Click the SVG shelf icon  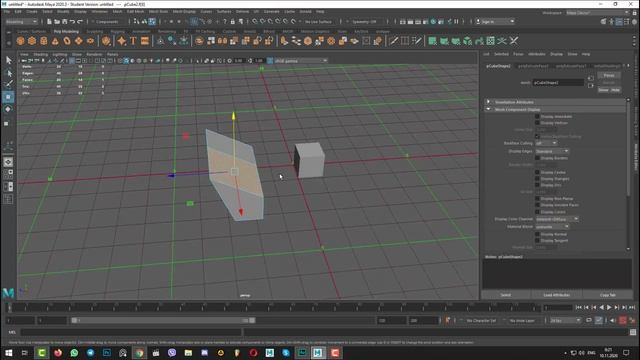(x=144, y=41)
